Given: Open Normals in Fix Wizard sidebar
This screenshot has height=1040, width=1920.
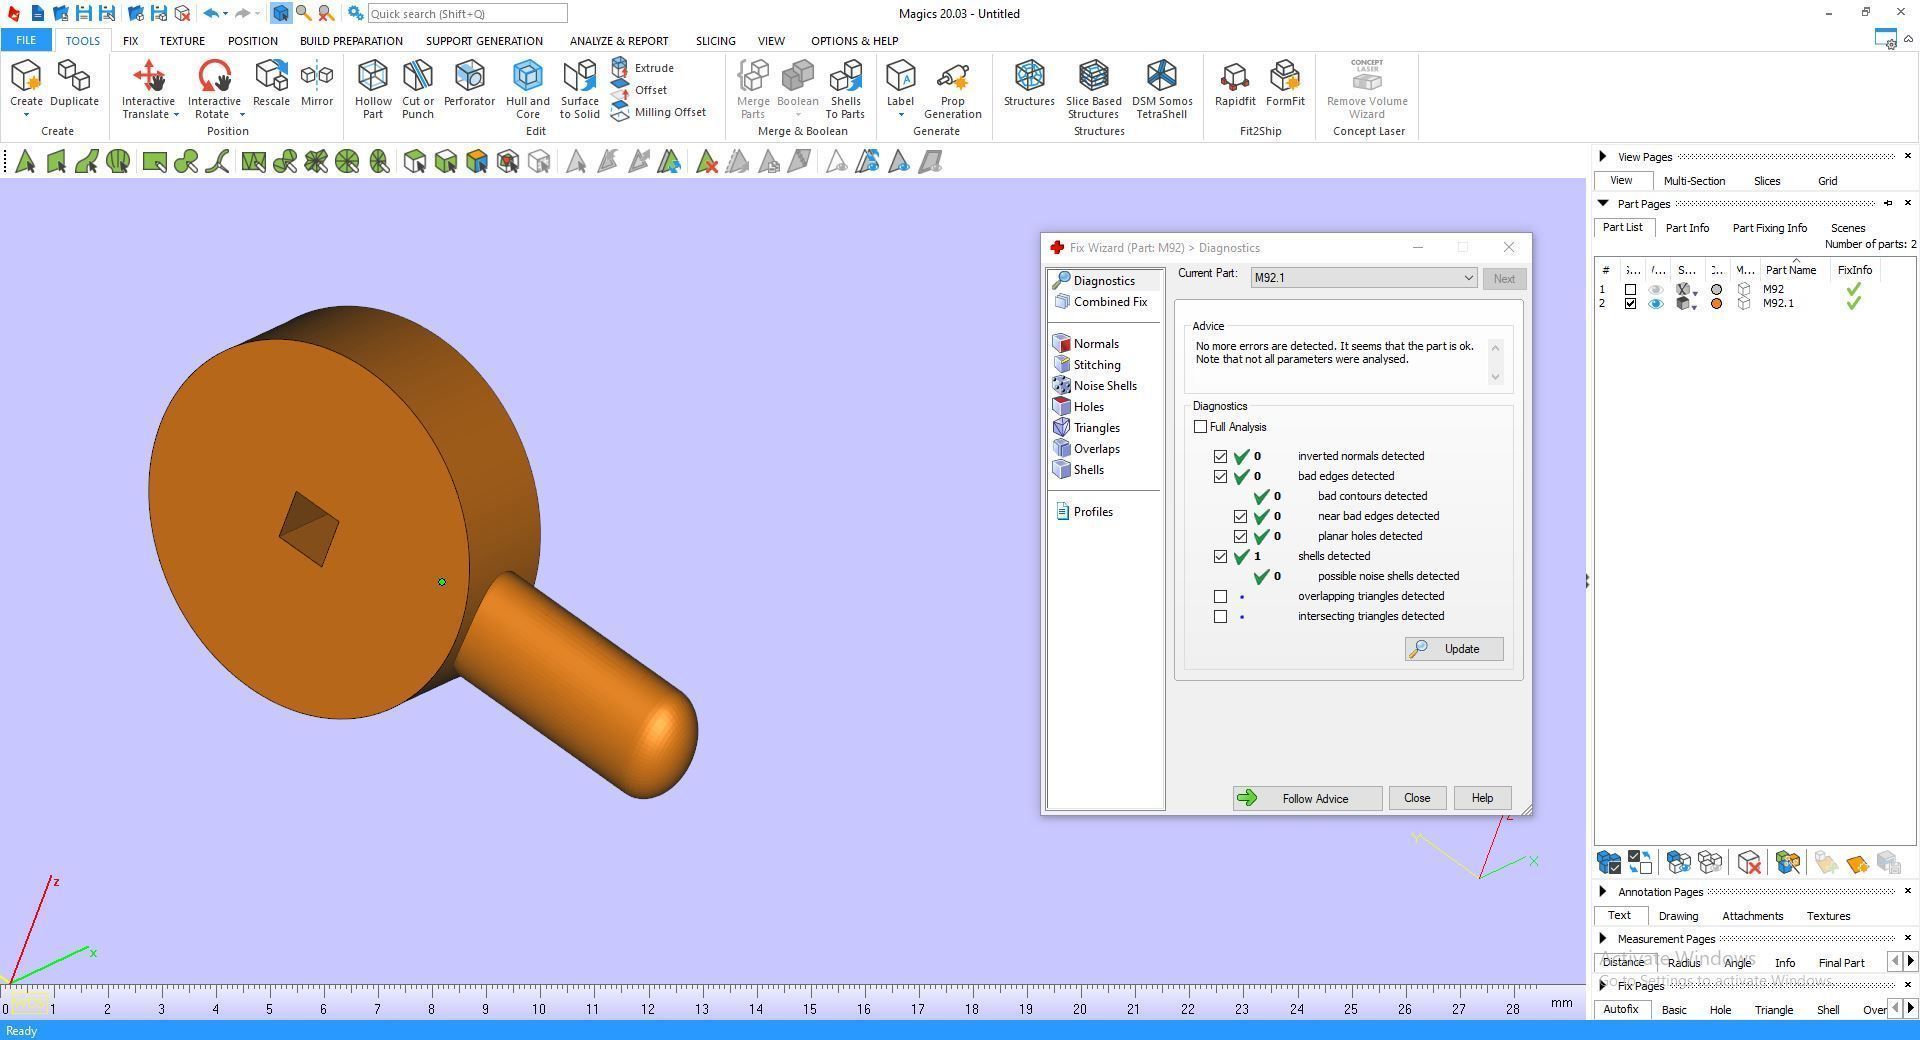Looking at the screenshot, I should point(1086,344).
